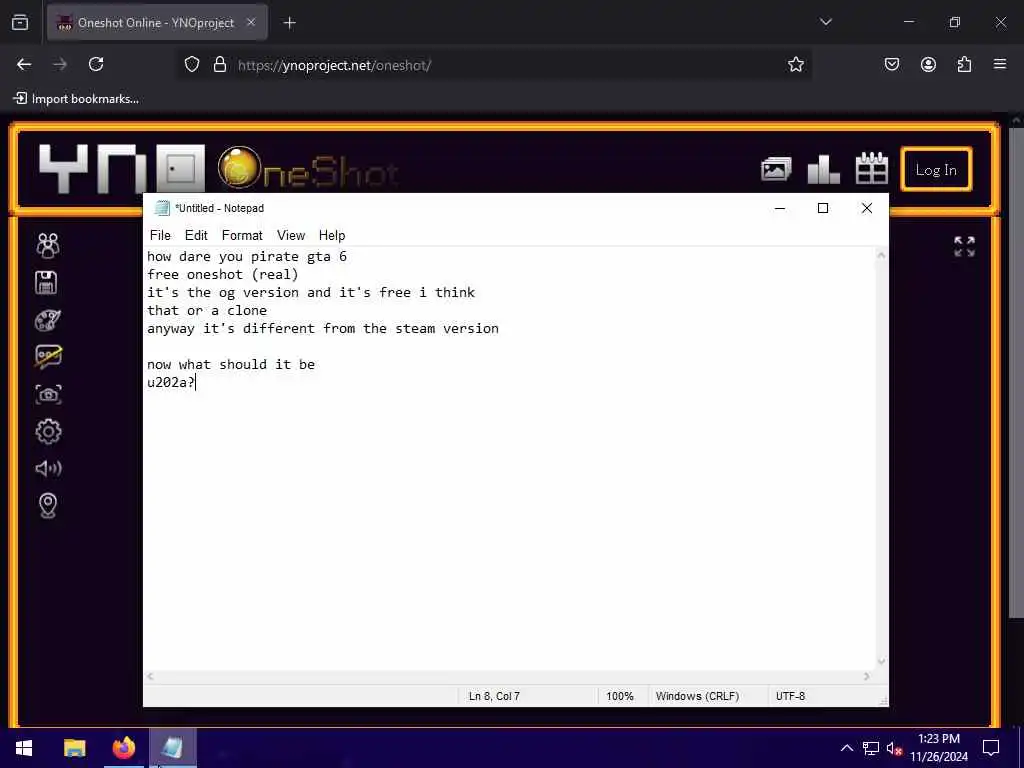
Task: Open File Explorer from the taskbar
Action: coord(74,748)
